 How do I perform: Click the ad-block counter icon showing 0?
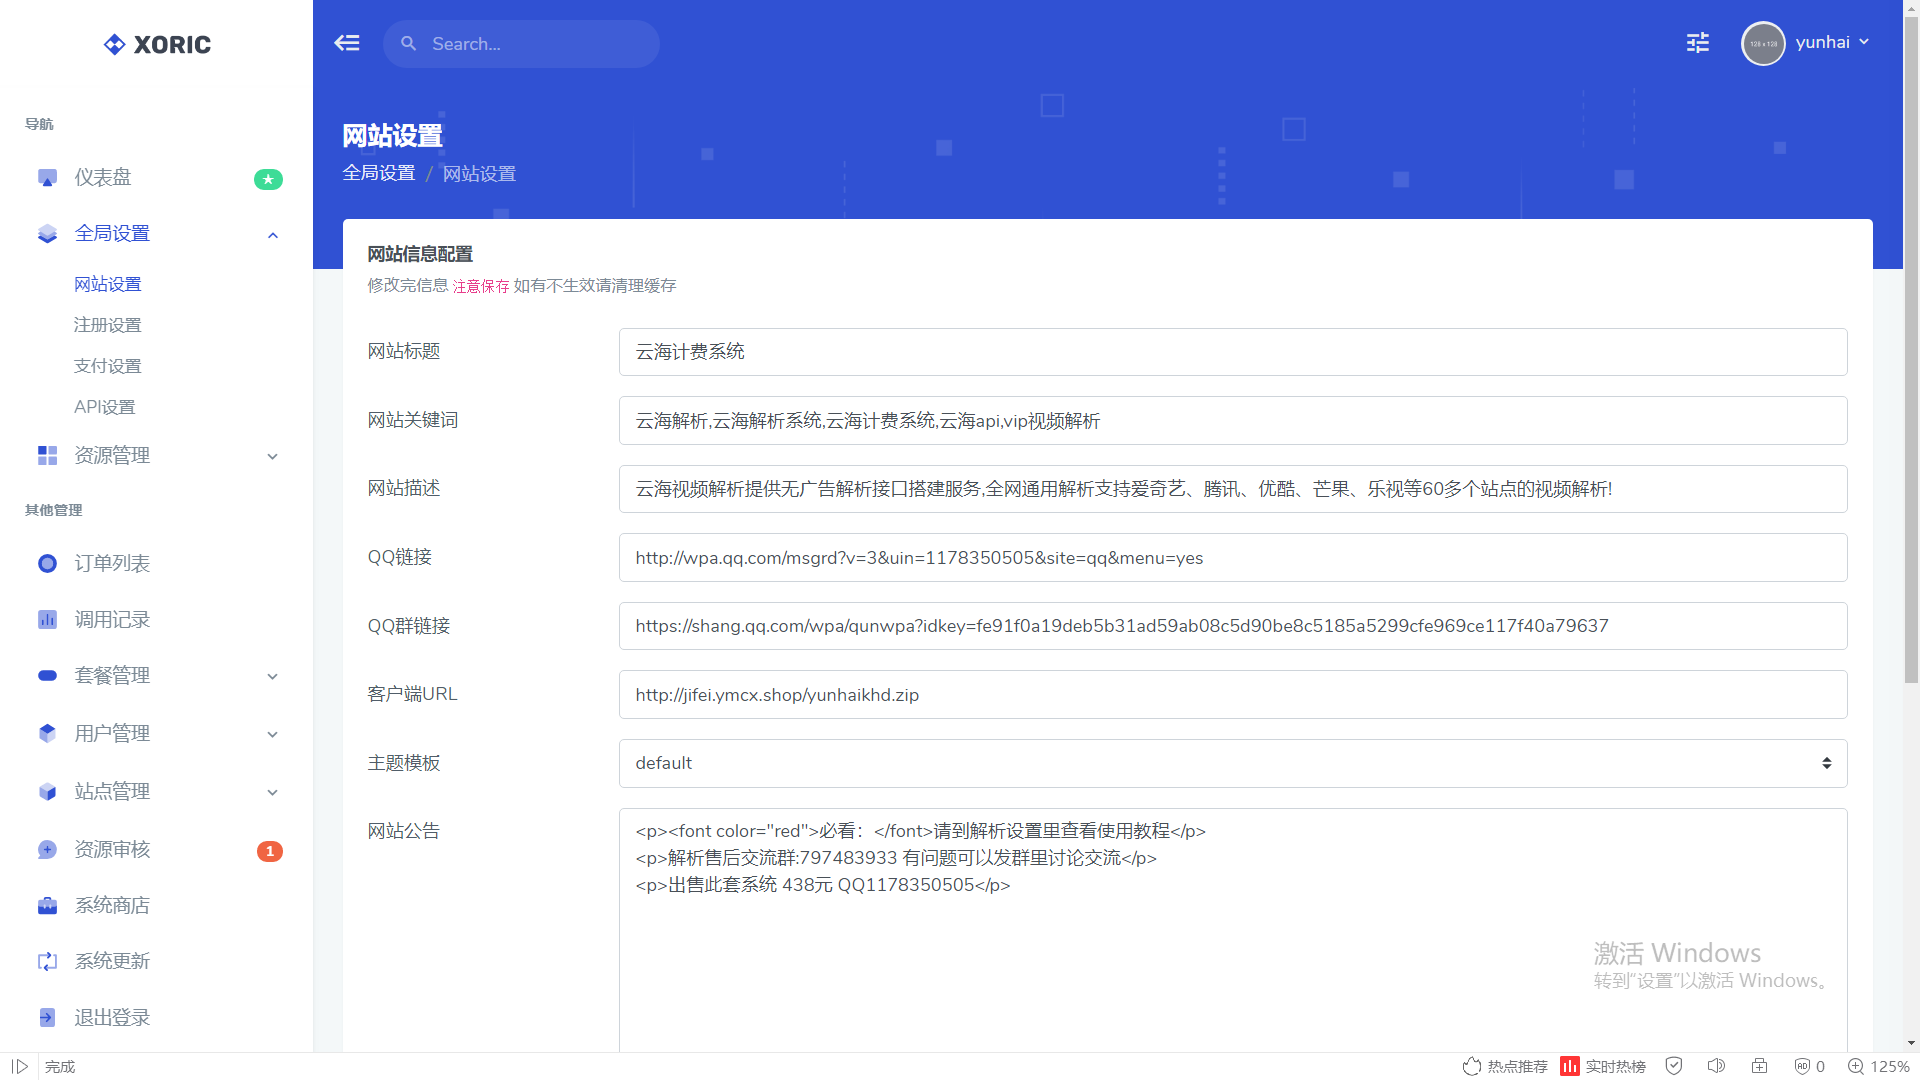pos(1810,1066)
